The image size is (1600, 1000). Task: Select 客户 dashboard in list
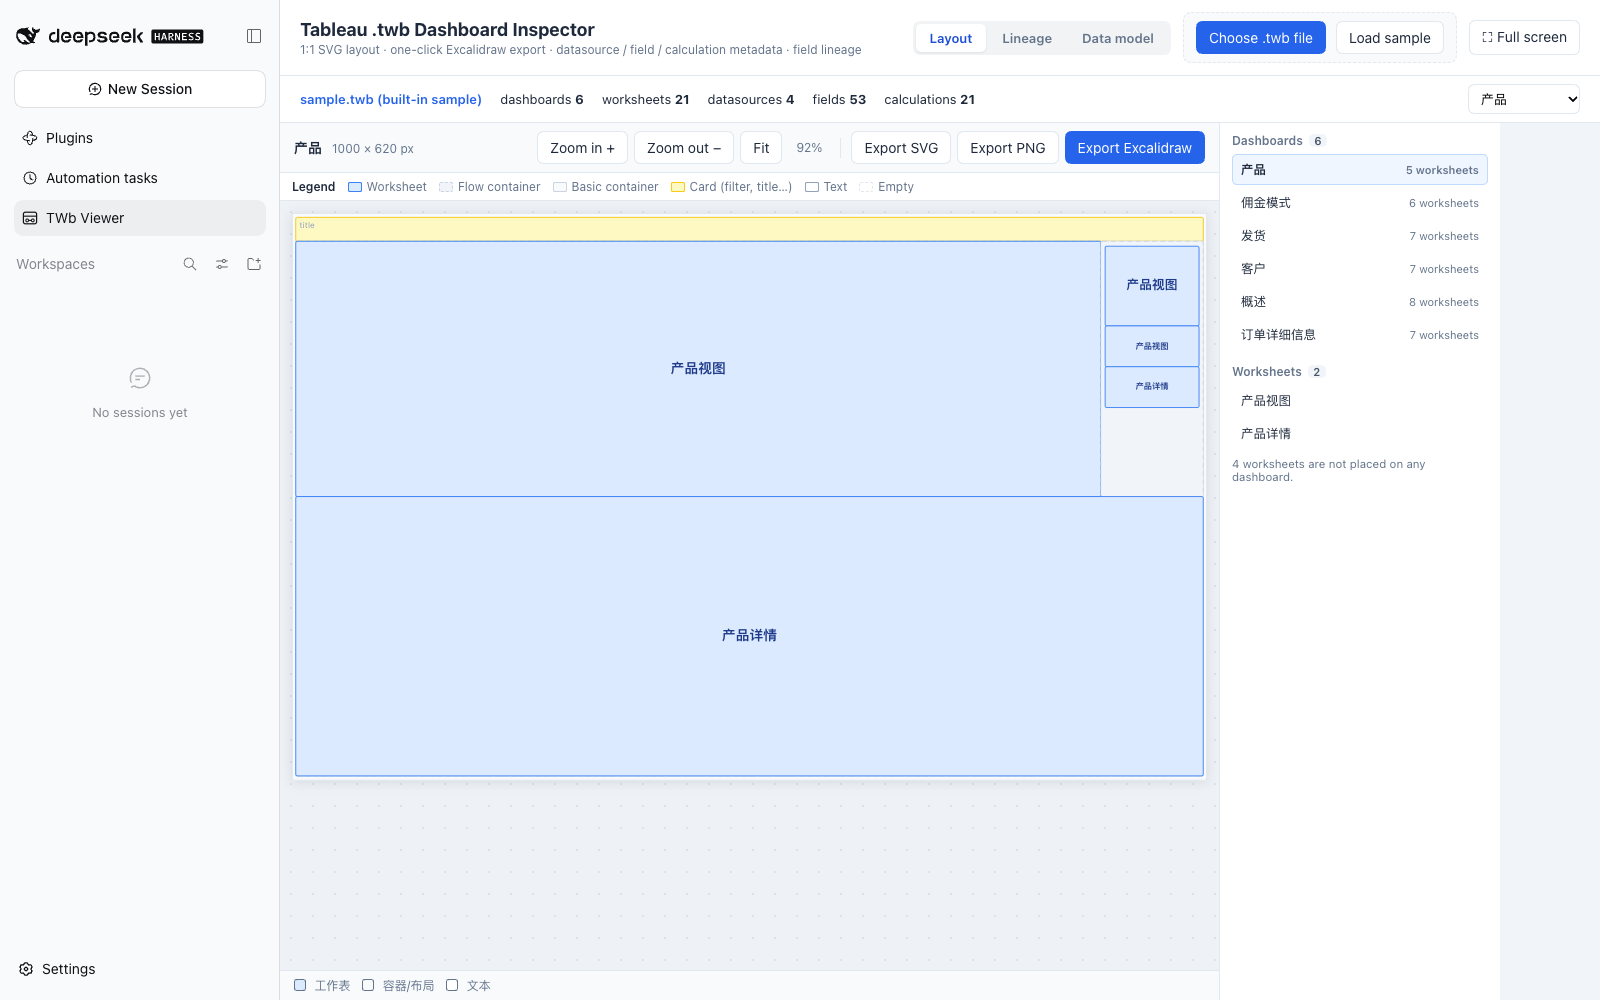pyautogui.click(x=1359, y=269)
